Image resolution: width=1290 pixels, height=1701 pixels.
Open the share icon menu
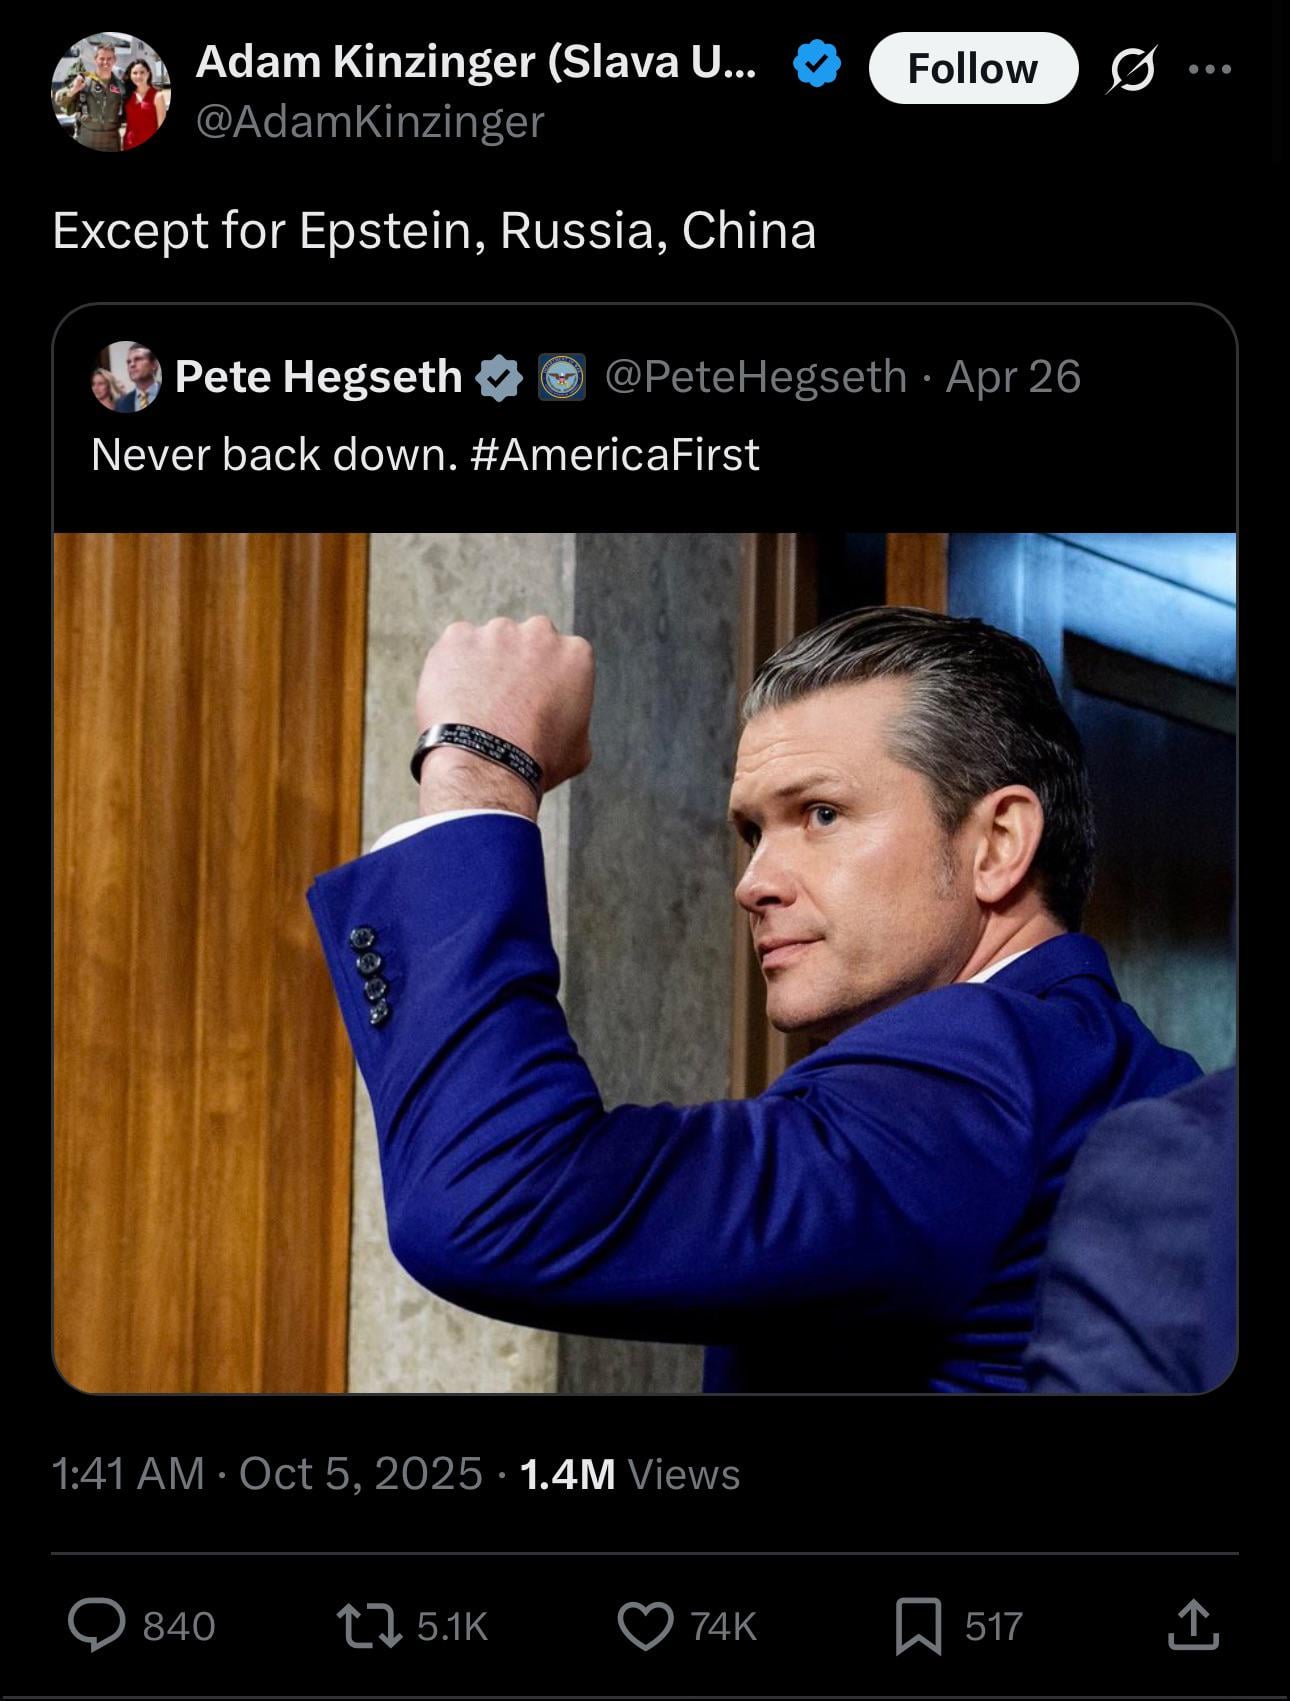[1193, 1625]
